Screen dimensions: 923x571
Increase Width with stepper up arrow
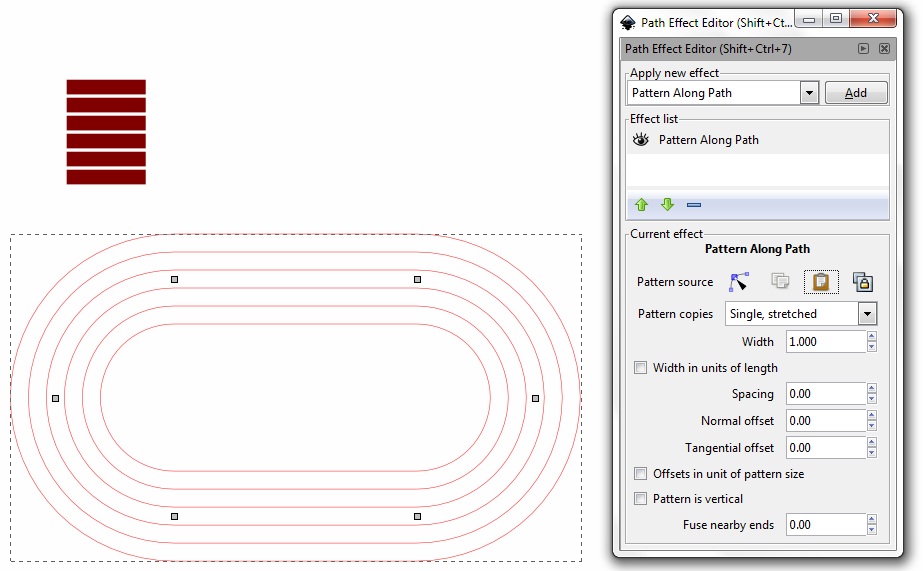(x=872, y=336)
